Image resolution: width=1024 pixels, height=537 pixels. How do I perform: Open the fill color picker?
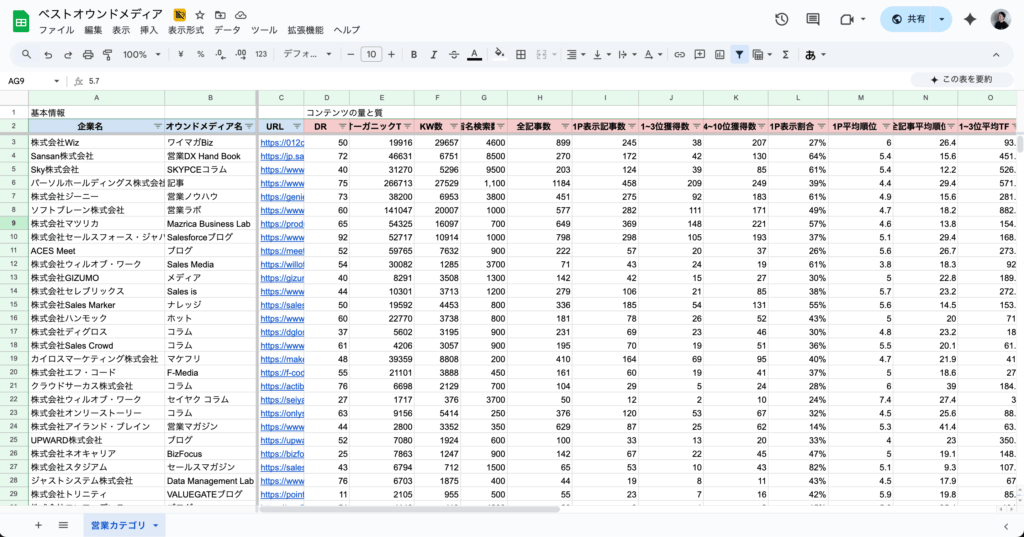click(x=500, y=55)
